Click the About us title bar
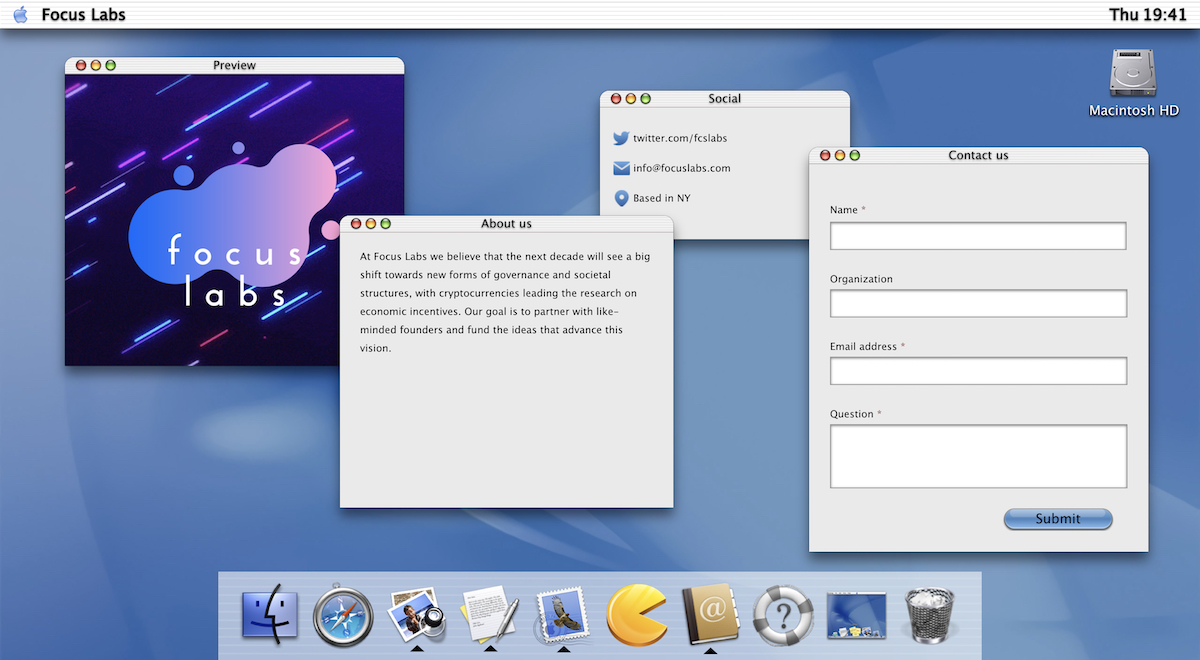This screenshot has width=1200, height=660. tap(507, 224)
